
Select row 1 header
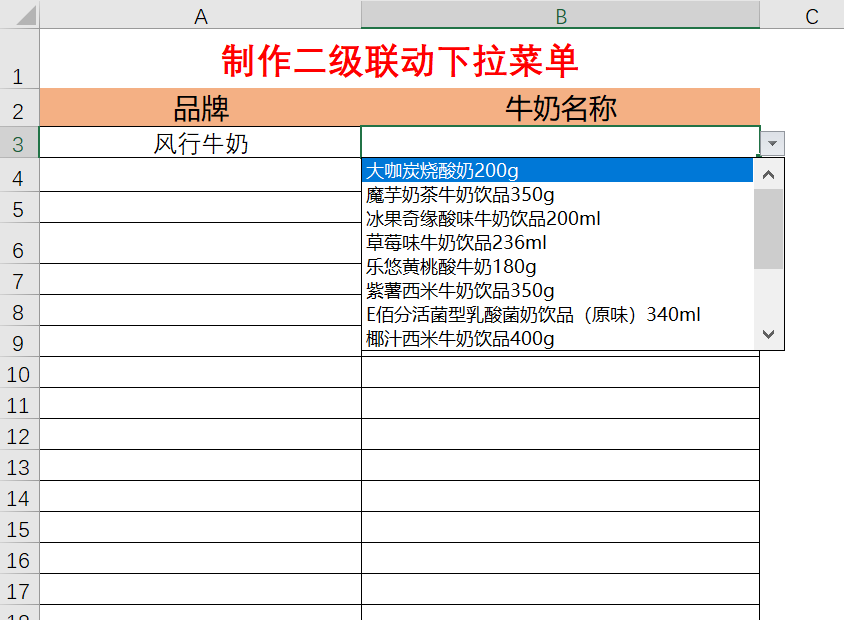19,59
